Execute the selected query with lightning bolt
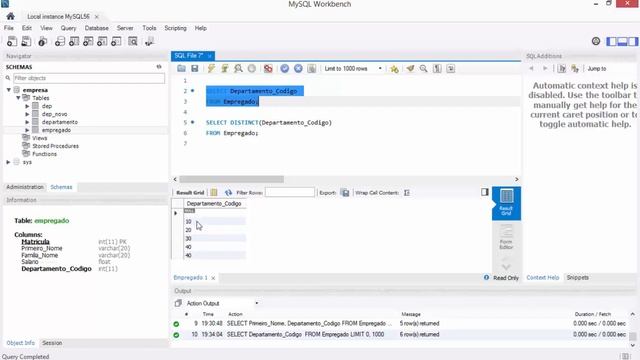The image size is (640, 360). tap(211, 69)
